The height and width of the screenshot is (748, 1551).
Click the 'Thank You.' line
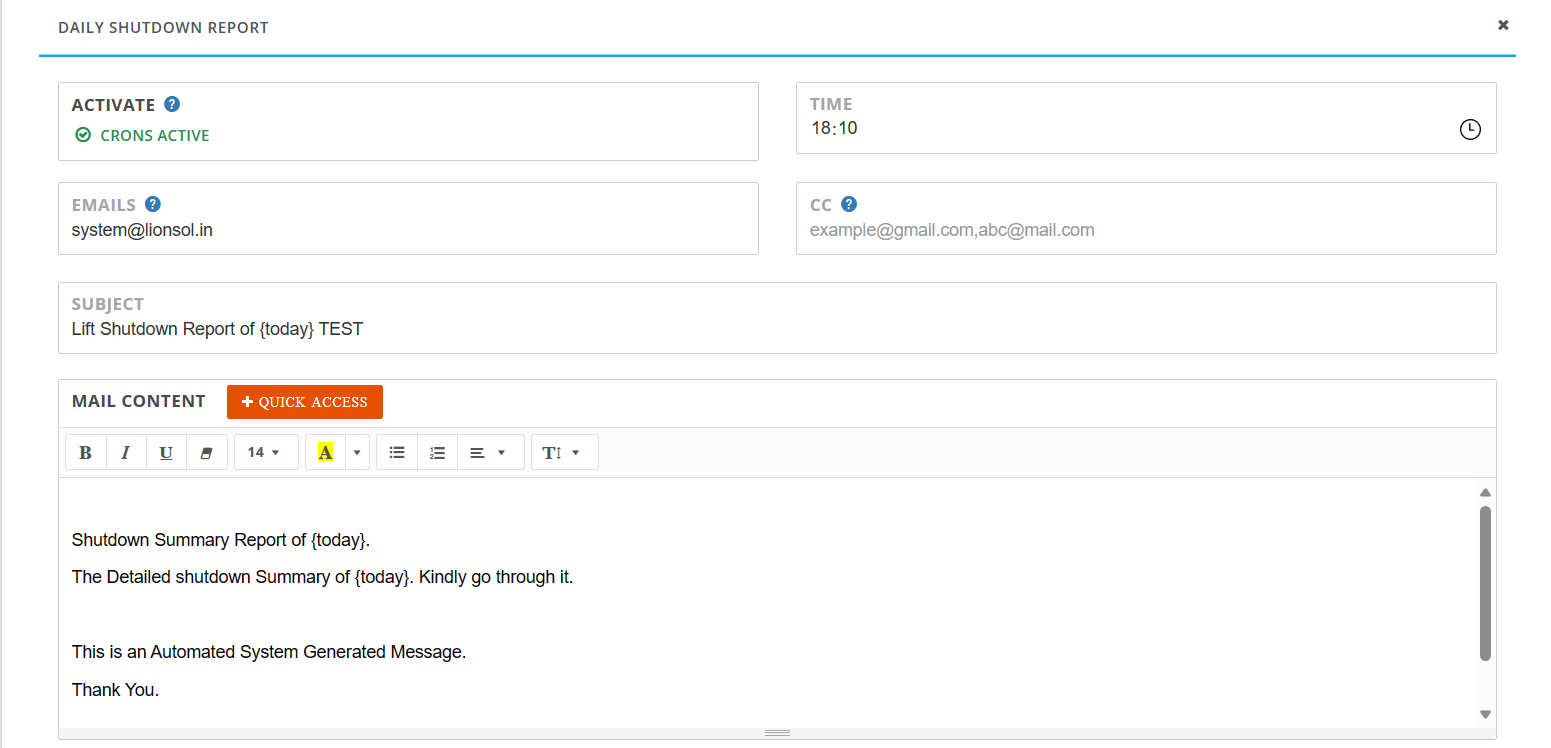click(116, 690)
